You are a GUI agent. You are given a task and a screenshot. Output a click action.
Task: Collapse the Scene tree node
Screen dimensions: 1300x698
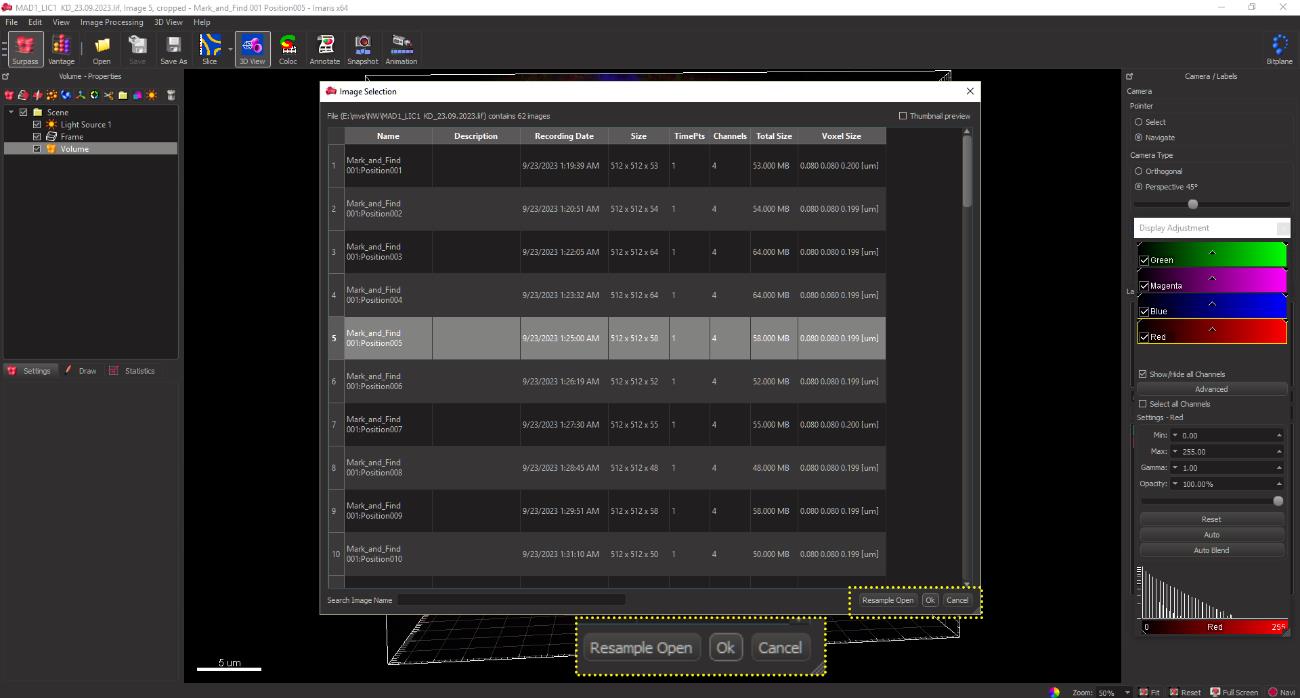[11, 112]
